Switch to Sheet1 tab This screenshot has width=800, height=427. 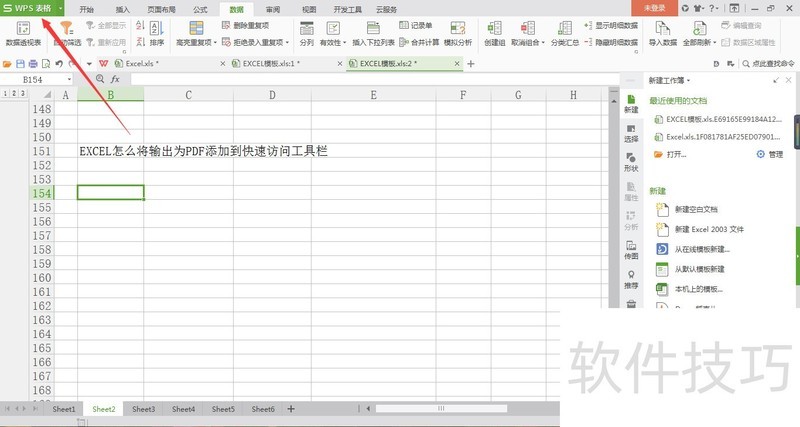tap(64, 409)
